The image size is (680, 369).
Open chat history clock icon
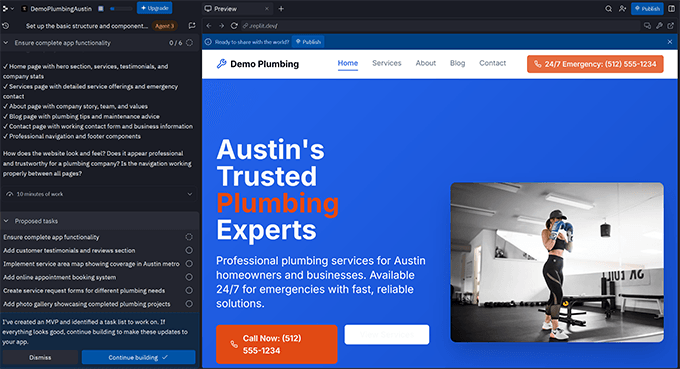[x=6, y=26]
